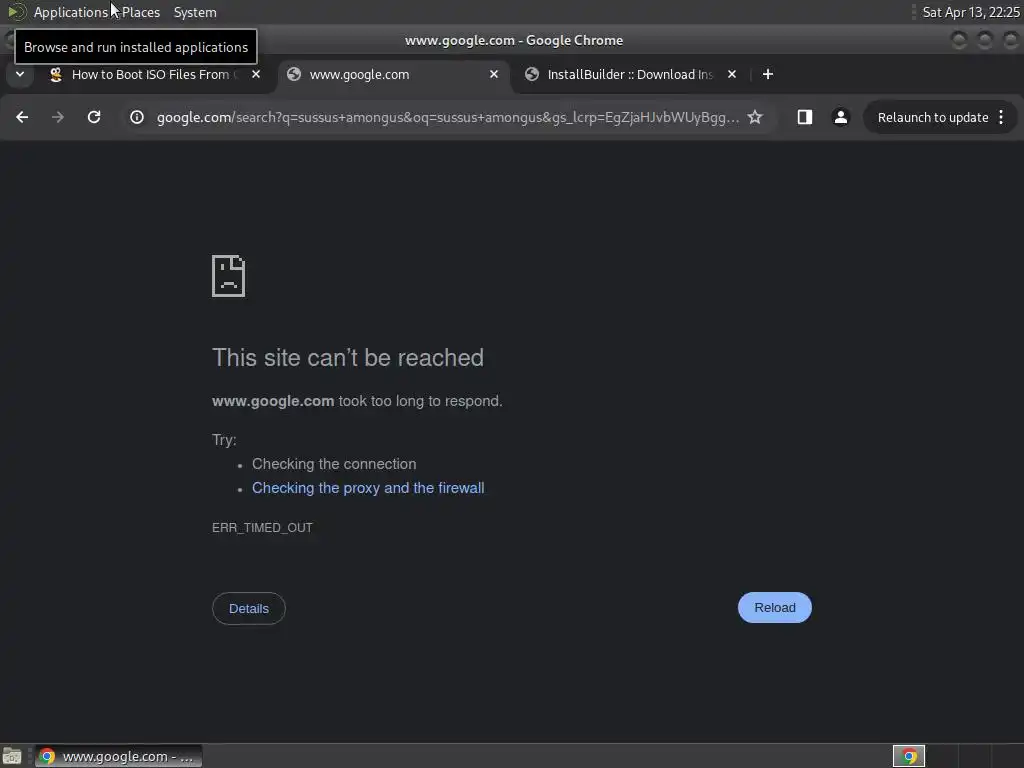
Task: Click the sad page error icon
Action: coord(229,276)
